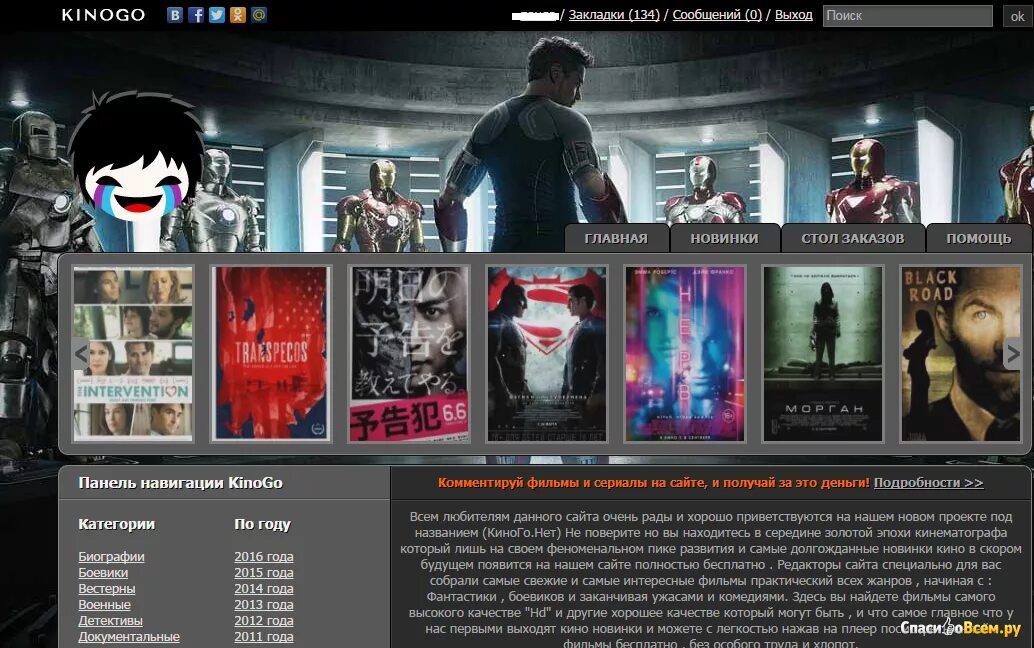Open the VK social icon

coord(175,15)
